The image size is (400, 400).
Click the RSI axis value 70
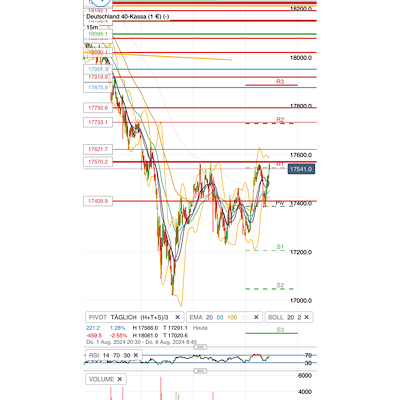(308, 355)
